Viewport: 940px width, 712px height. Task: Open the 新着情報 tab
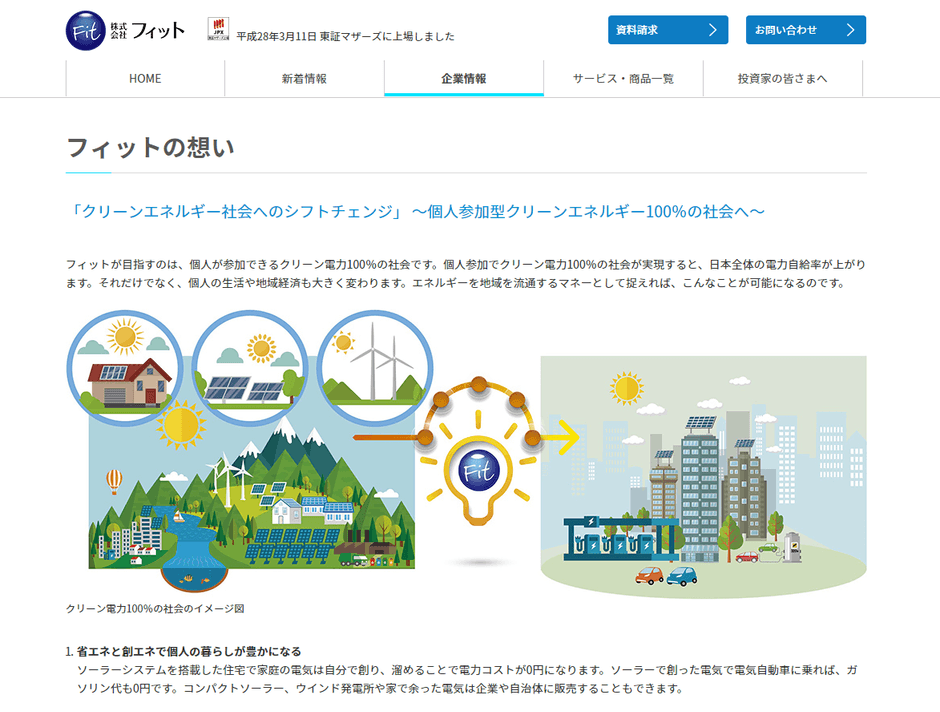coord(304,77)
